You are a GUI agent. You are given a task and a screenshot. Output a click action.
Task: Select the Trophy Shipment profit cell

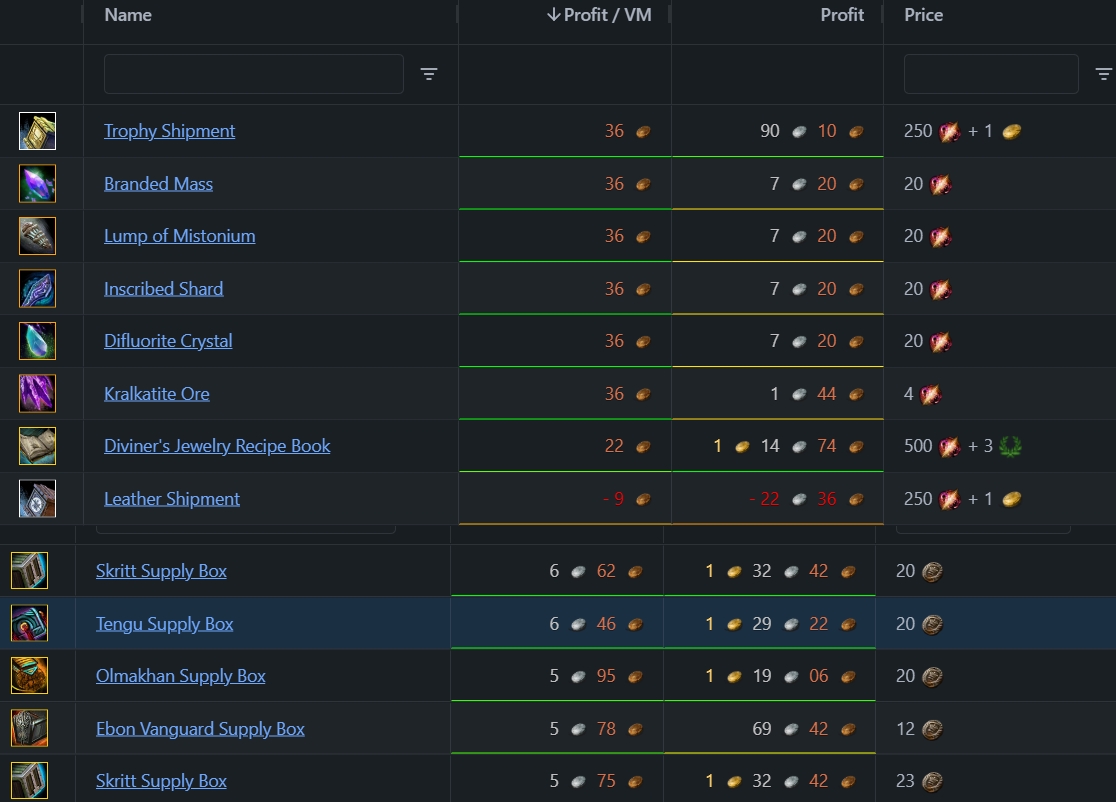(778, 131)
